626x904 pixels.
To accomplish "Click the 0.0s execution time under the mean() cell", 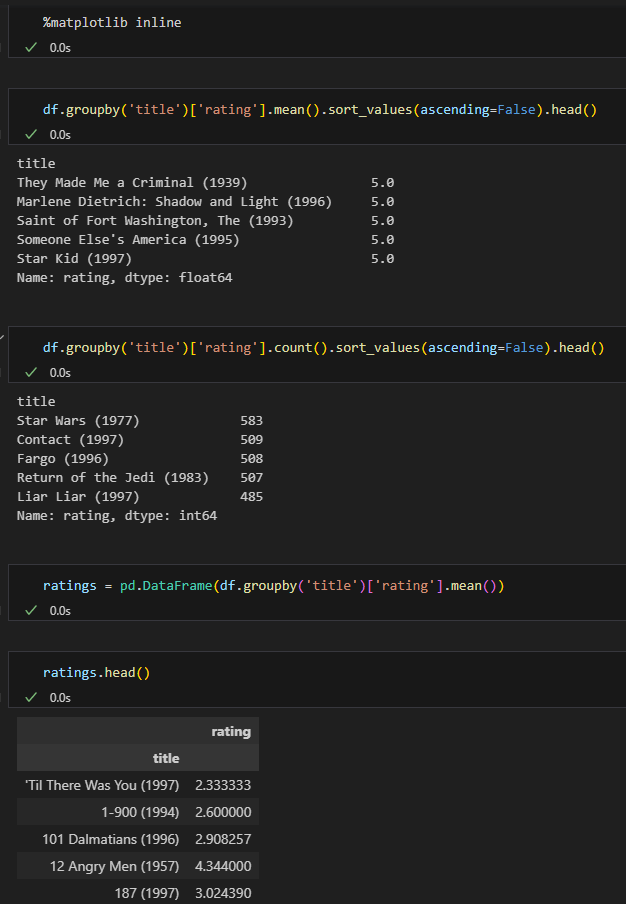I will 60,135.
